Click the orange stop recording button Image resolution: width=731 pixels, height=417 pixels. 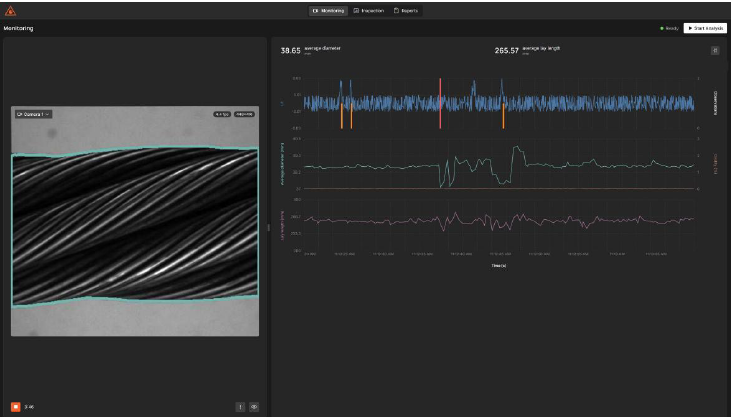point(16,407)
